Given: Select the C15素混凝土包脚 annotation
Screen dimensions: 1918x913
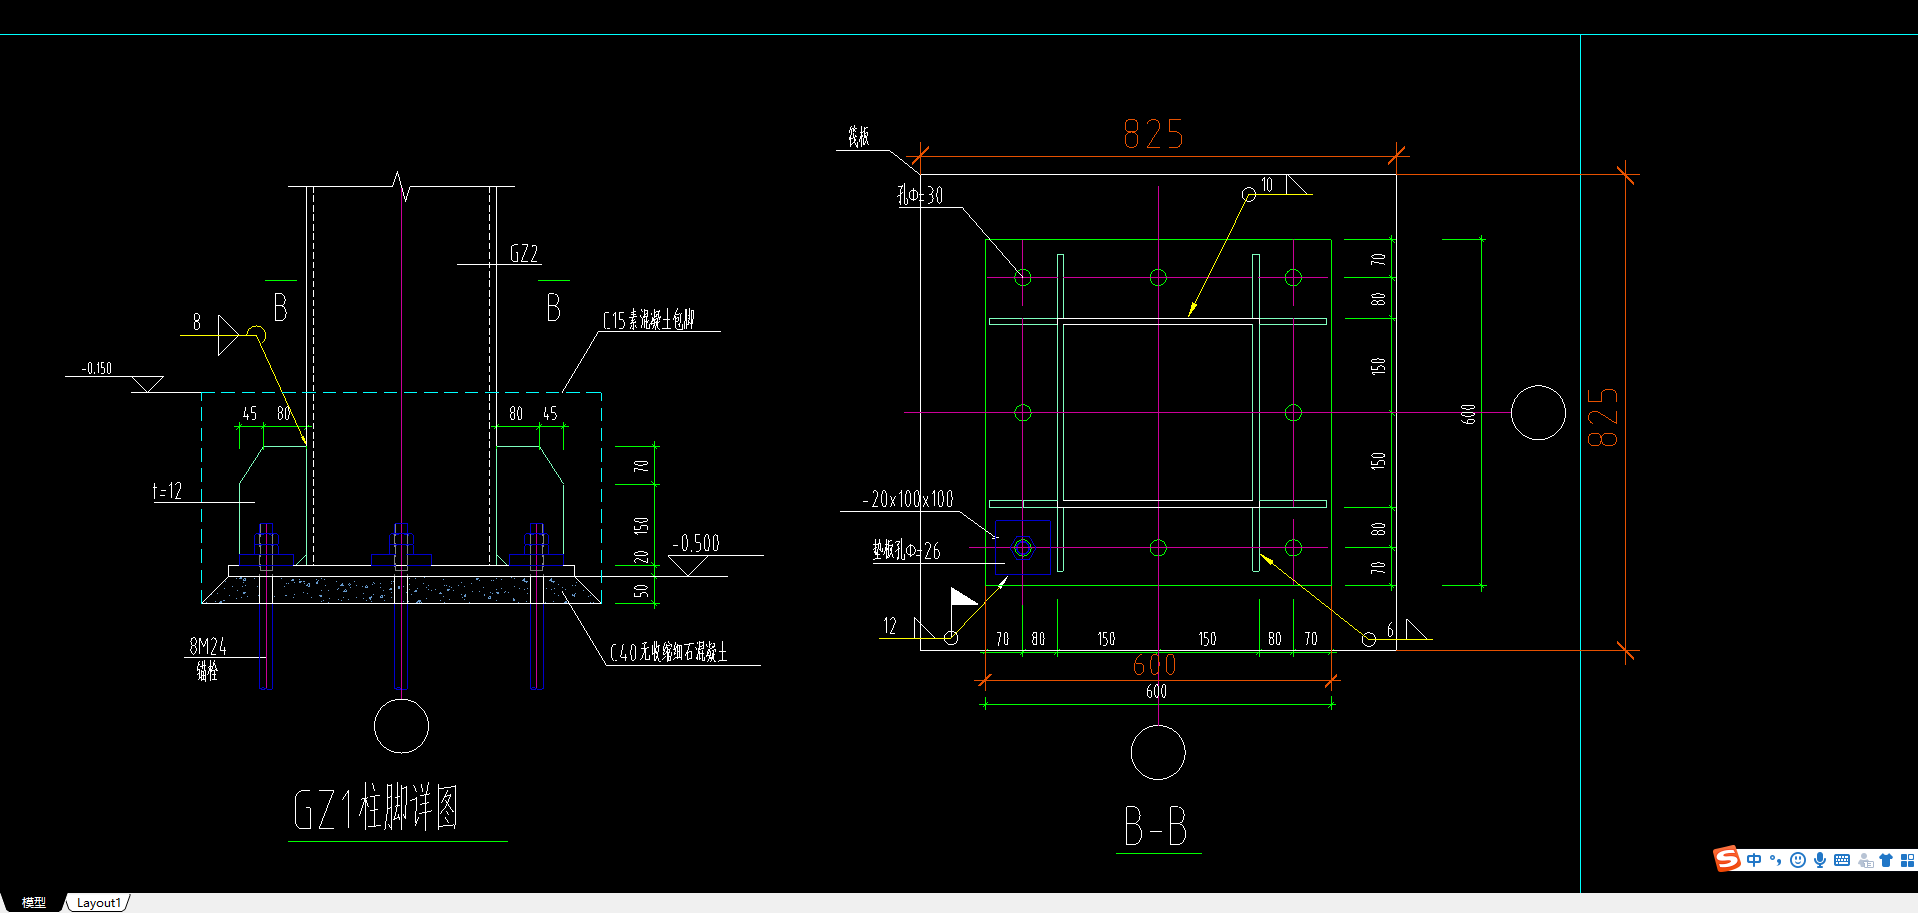Looking at the screenshot, I should click(648, 320).
